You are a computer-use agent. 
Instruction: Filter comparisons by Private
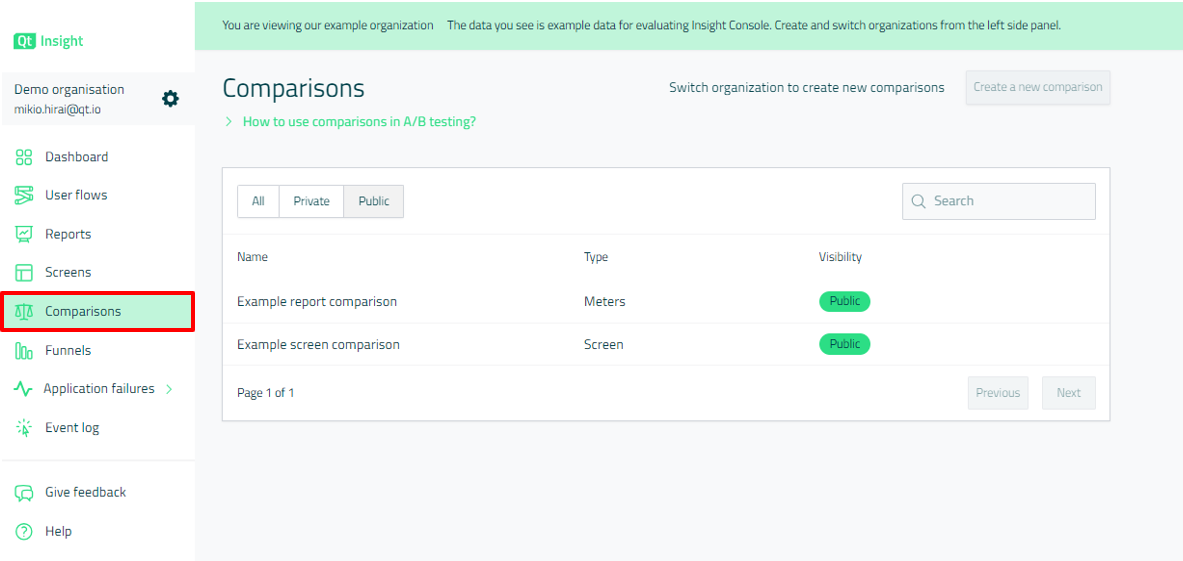[x=311, y=201]
